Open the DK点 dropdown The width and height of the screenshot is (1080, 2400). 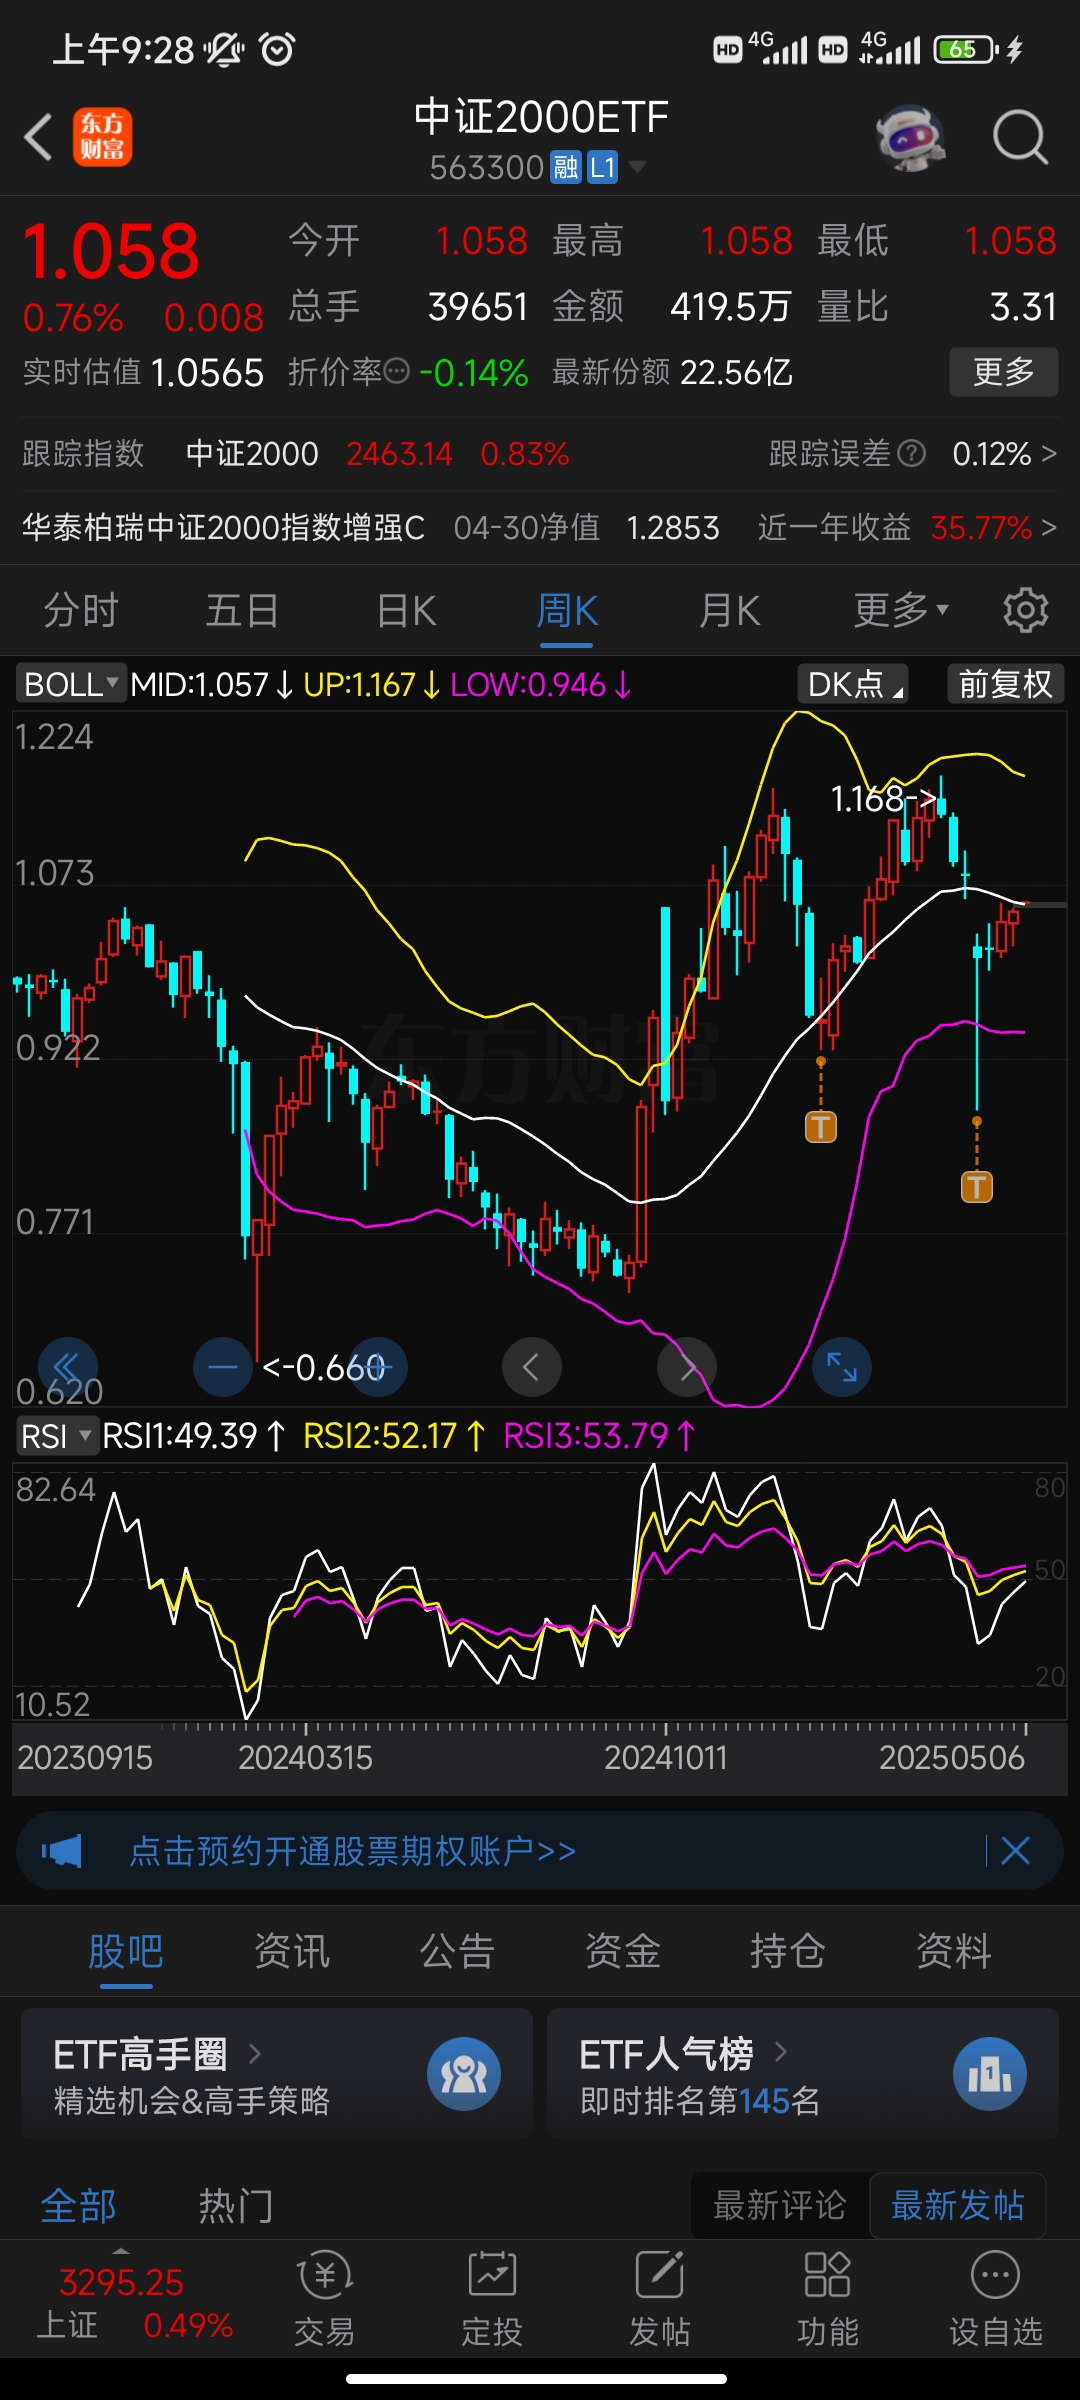pos(853,684)
